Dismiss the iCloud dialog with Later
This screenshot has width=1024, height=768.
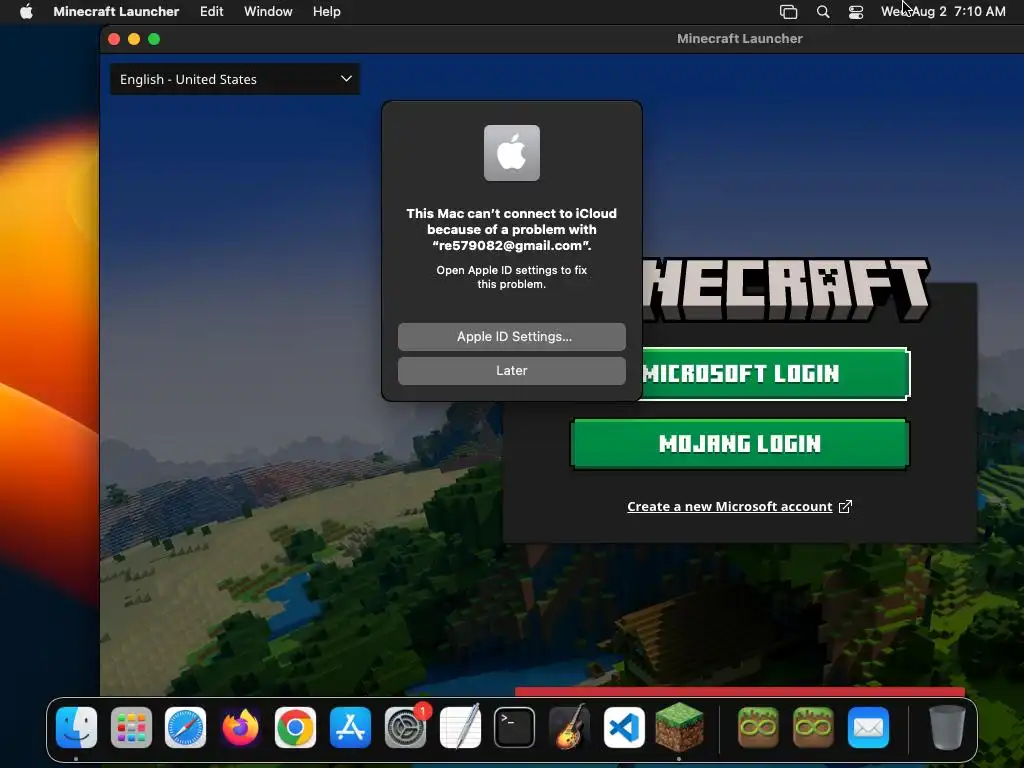point(512,370)
